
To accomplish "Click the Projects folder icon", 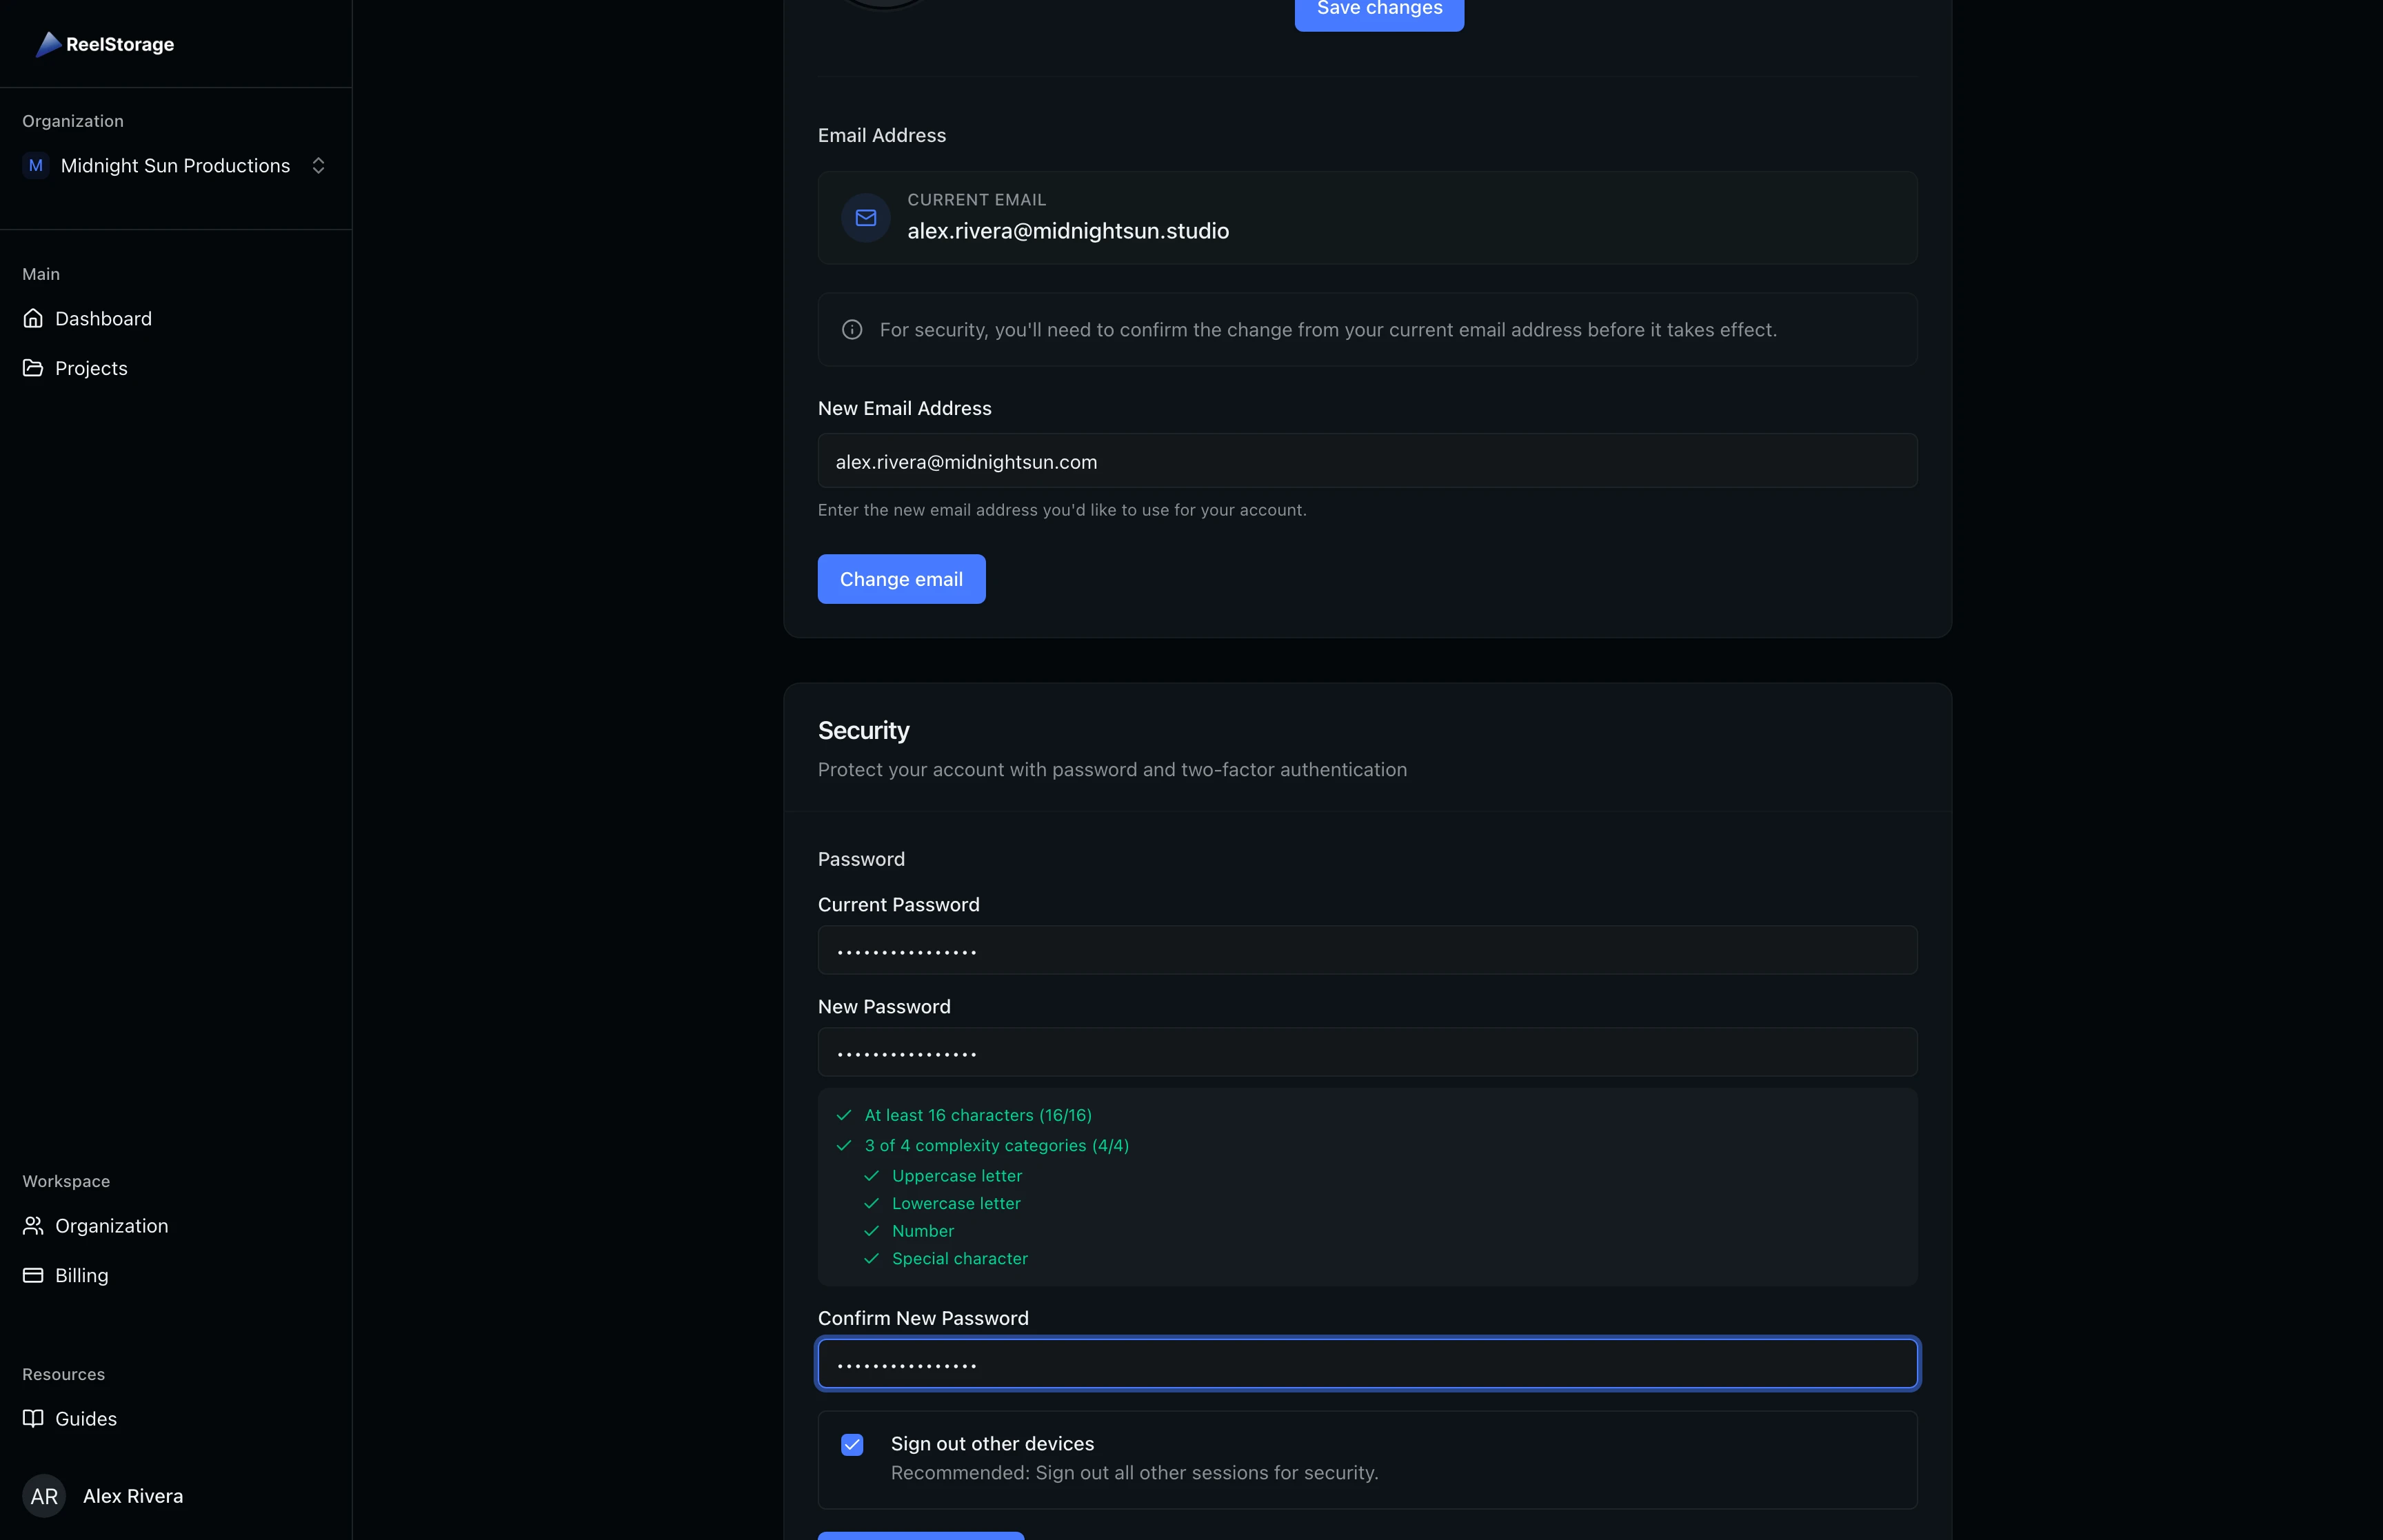I will pyautogui.click(x=33, y=368).
